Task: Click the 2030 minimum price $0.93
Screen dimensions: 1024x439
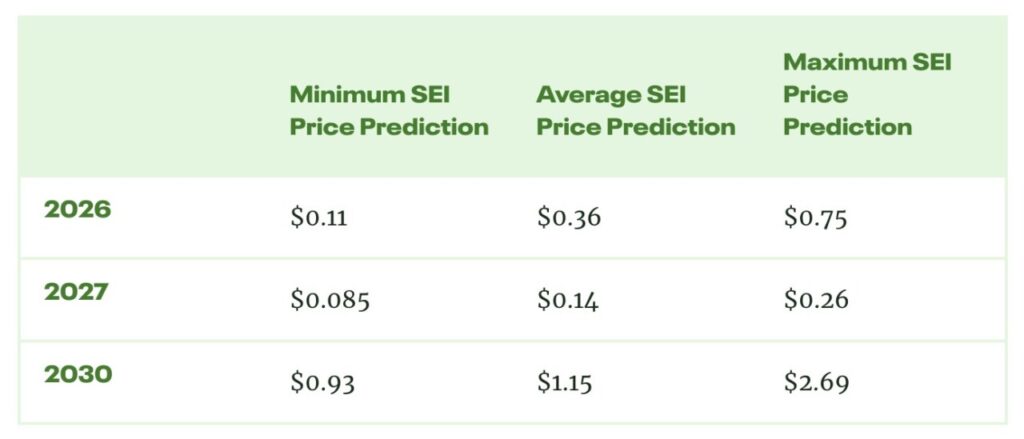Action: 321,382
